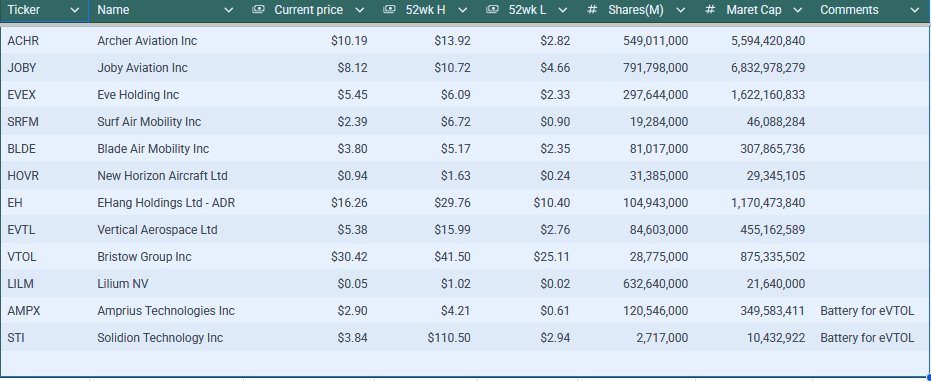The height and width of the screenshot is (381, 931).
Task: Select the 2,717,000 shares cell
Action: [661, 338]
